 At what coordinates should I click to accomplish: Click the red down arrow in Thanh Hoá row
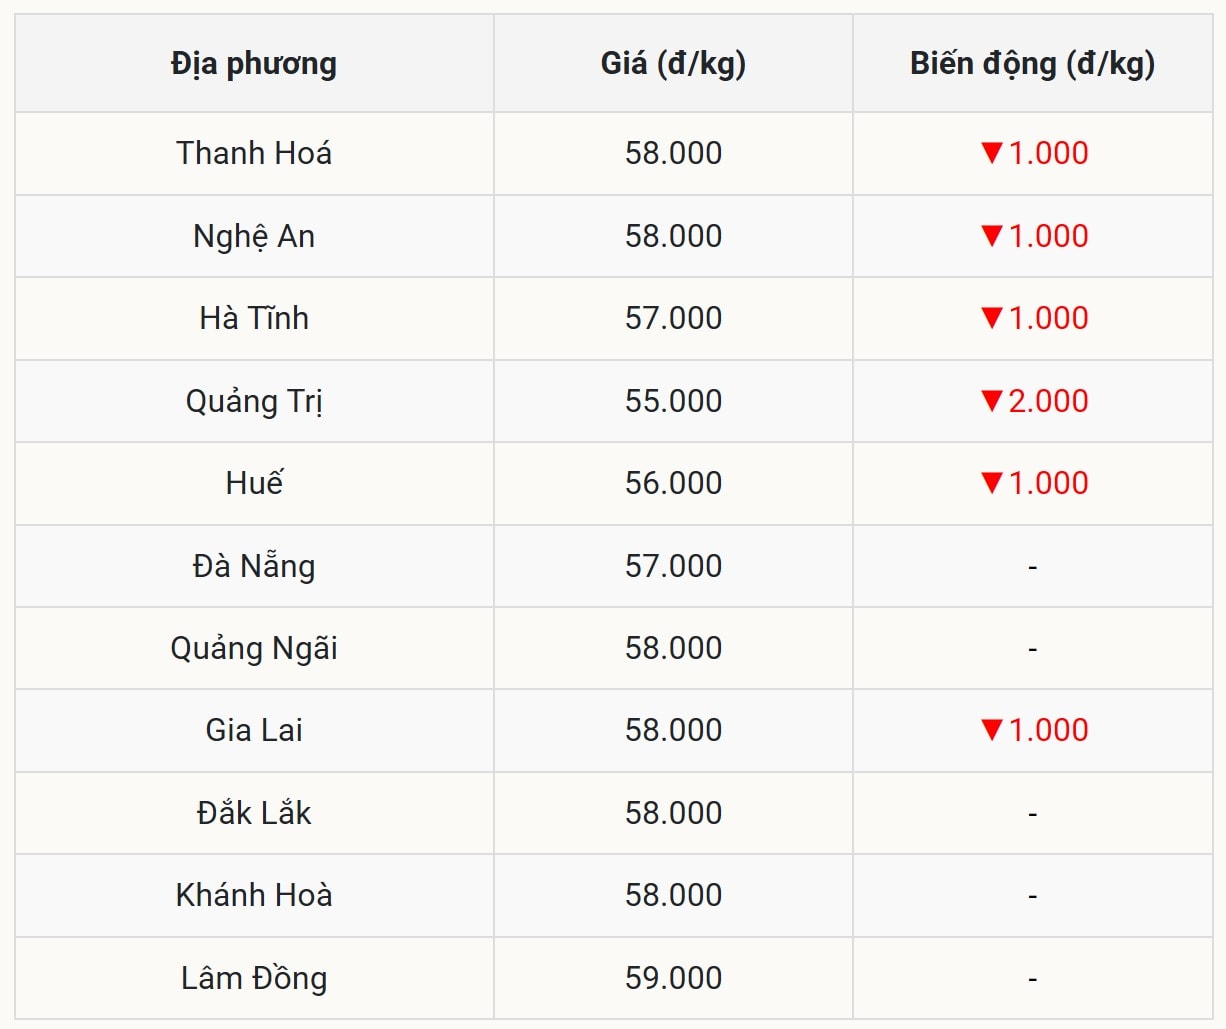991,153
